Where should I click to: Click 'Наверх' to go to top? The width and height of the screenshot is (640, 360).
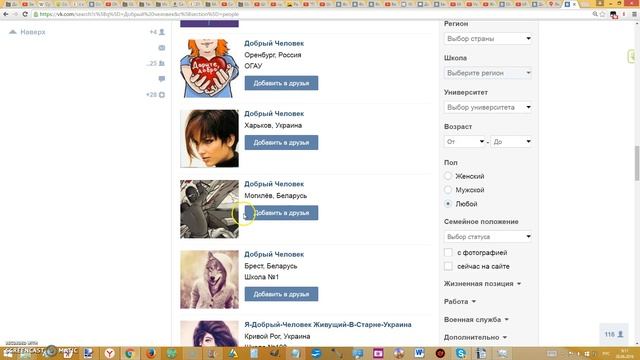click(x=27, y=32)
